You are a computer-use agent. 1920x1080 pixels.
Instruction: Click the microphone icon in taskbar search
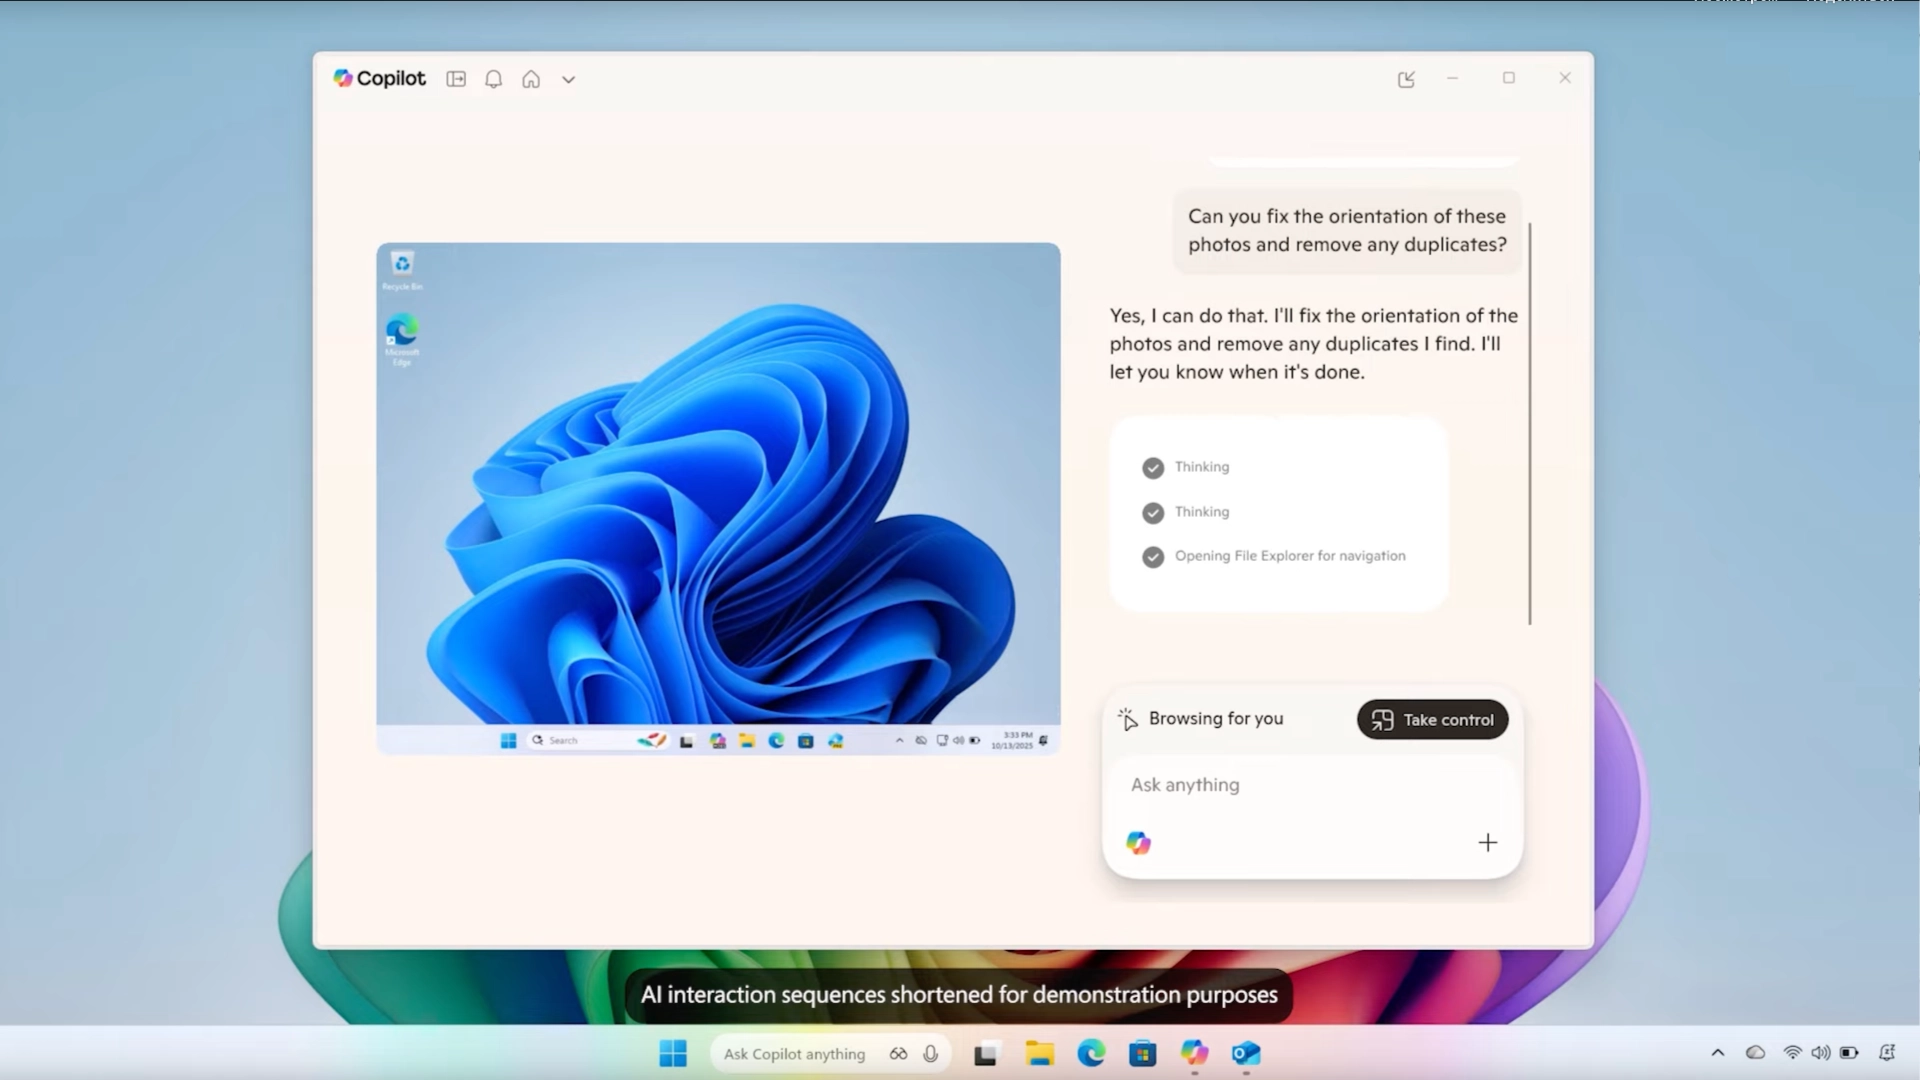931,1054
